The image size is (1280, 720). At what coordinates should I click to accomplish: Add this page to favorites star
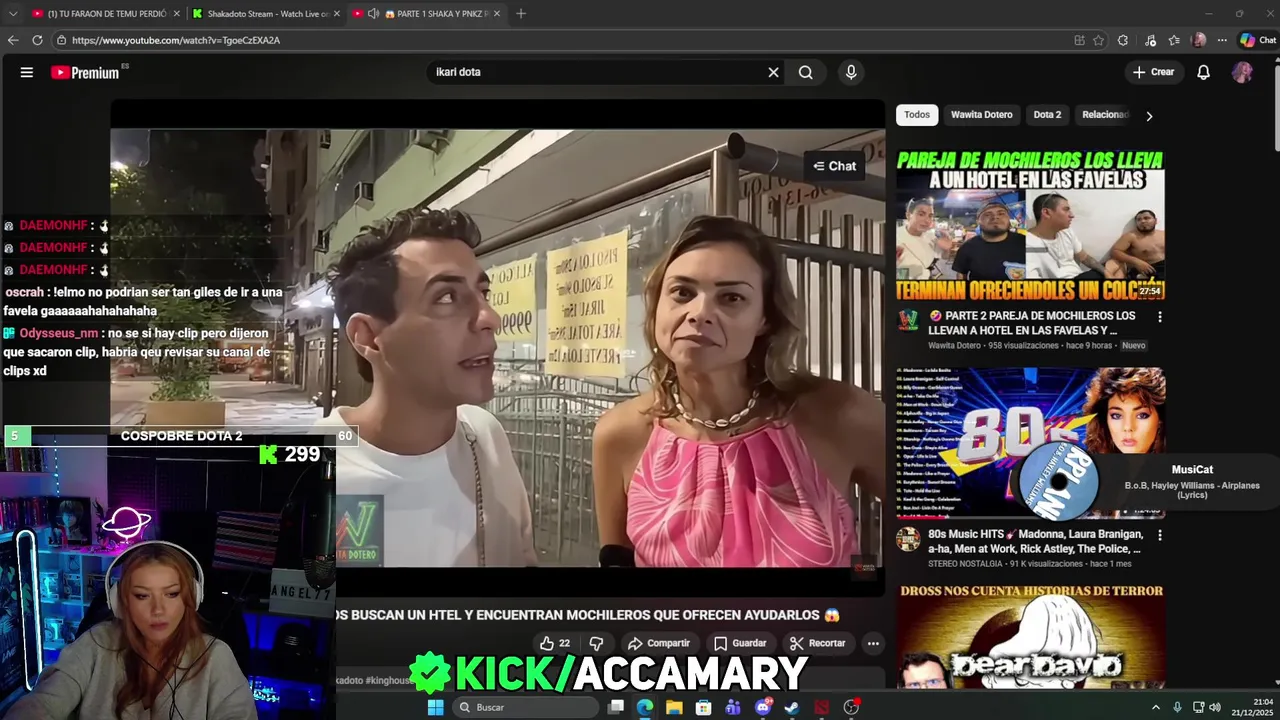1099,40
